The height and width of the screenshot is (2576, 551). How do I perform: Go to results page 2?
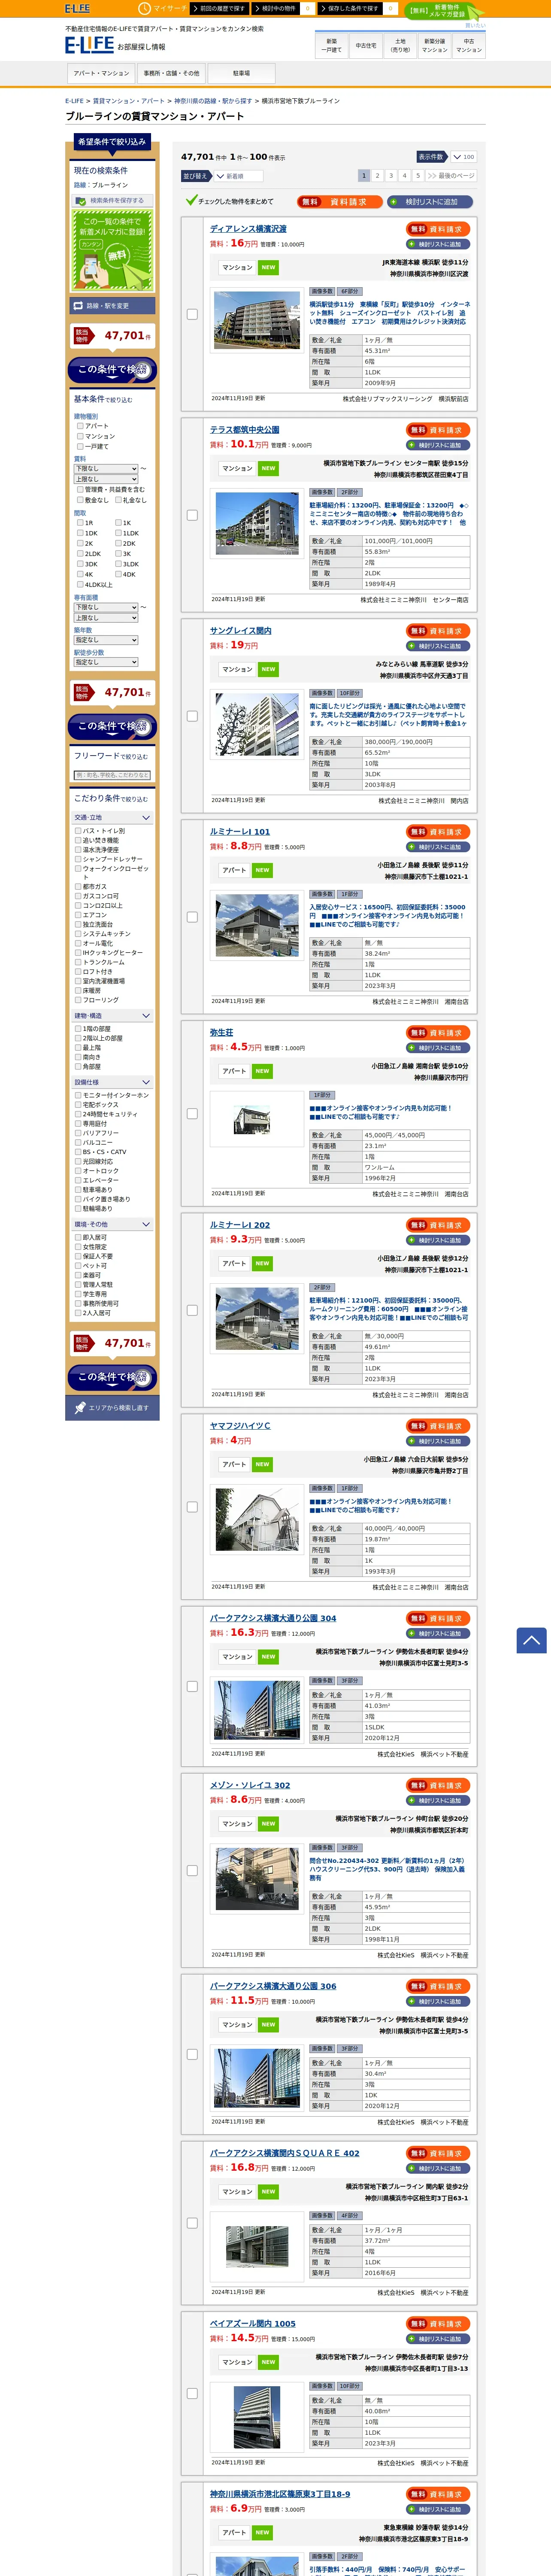377,175
